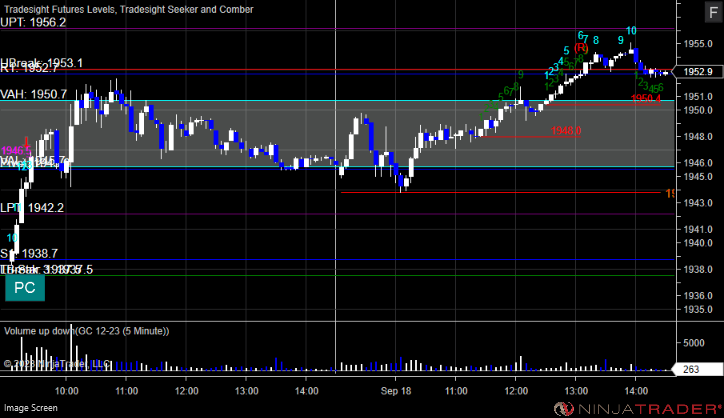Select the Tradesight Futures Levels indicator label
The height and width of the screenshot is (418, 724).
tap(129, 9)
